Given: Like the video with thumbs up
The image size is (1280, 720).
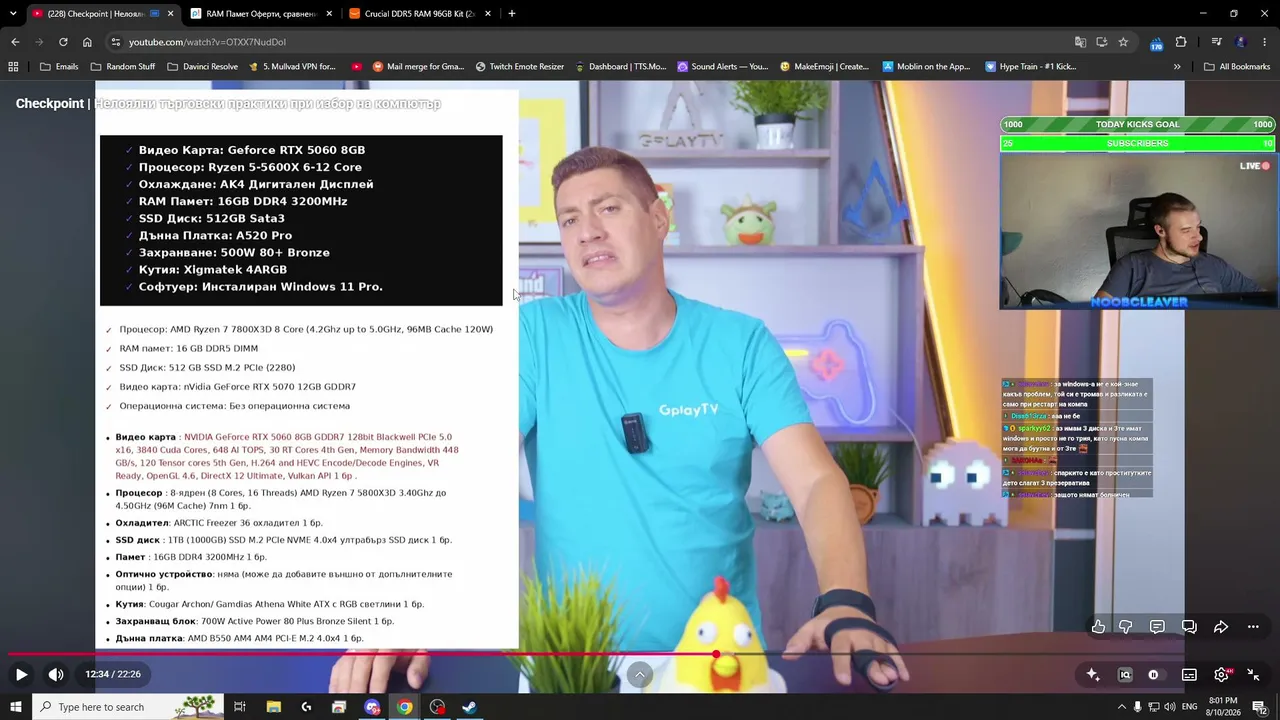Looking at the screenshot, I should tap(1098, 627).
